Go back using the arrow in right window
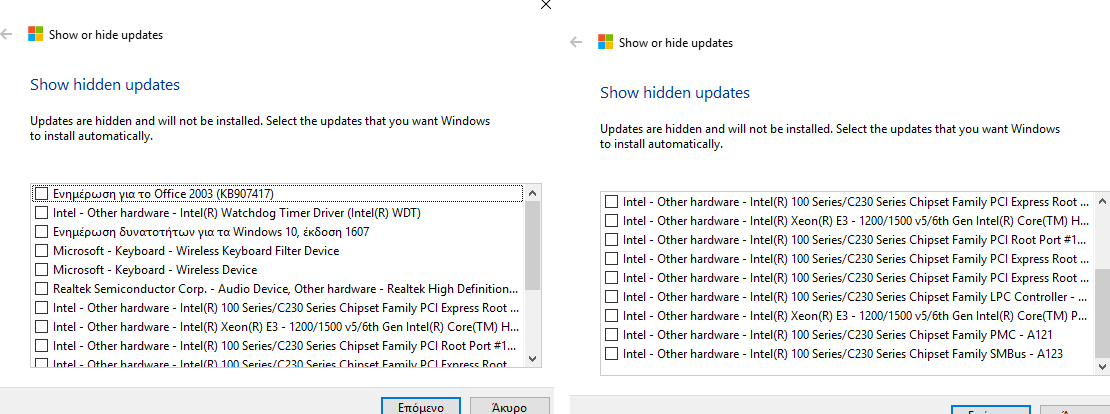This screenshot has width=1110, height=414. tap(576, 42)
